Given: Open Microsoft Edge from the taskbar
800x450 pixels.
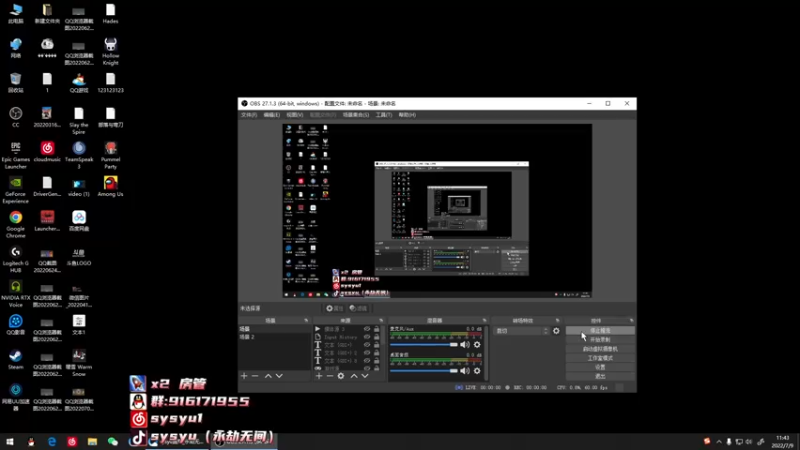Looking at the screenshot, I should tap(52, 442).
